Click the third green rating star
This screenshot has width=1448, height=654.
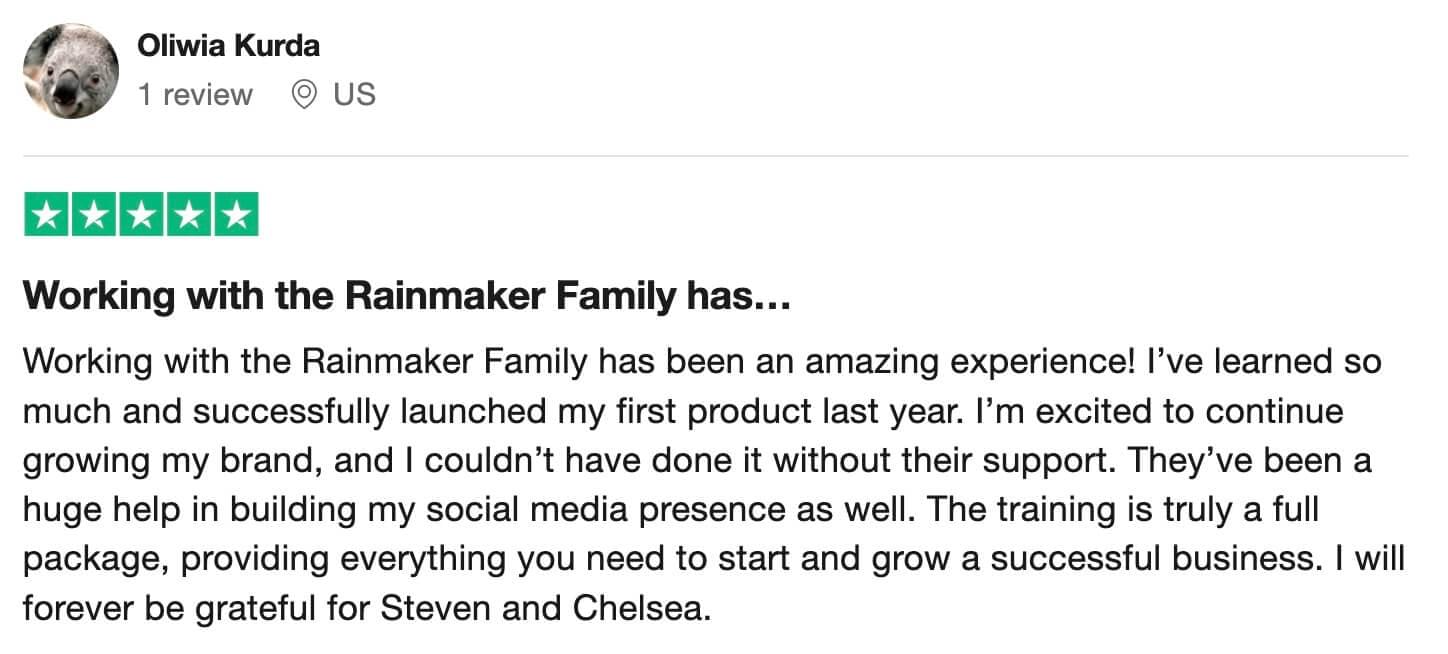coord(141,214)
